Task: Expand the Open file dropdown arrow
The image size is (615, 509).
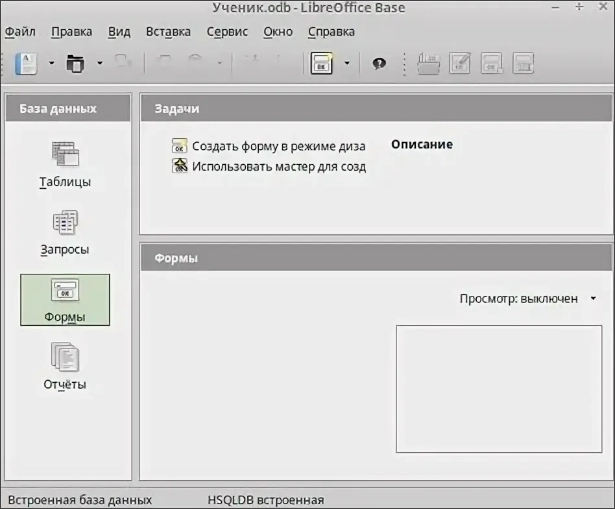Action: pos(100,63)
